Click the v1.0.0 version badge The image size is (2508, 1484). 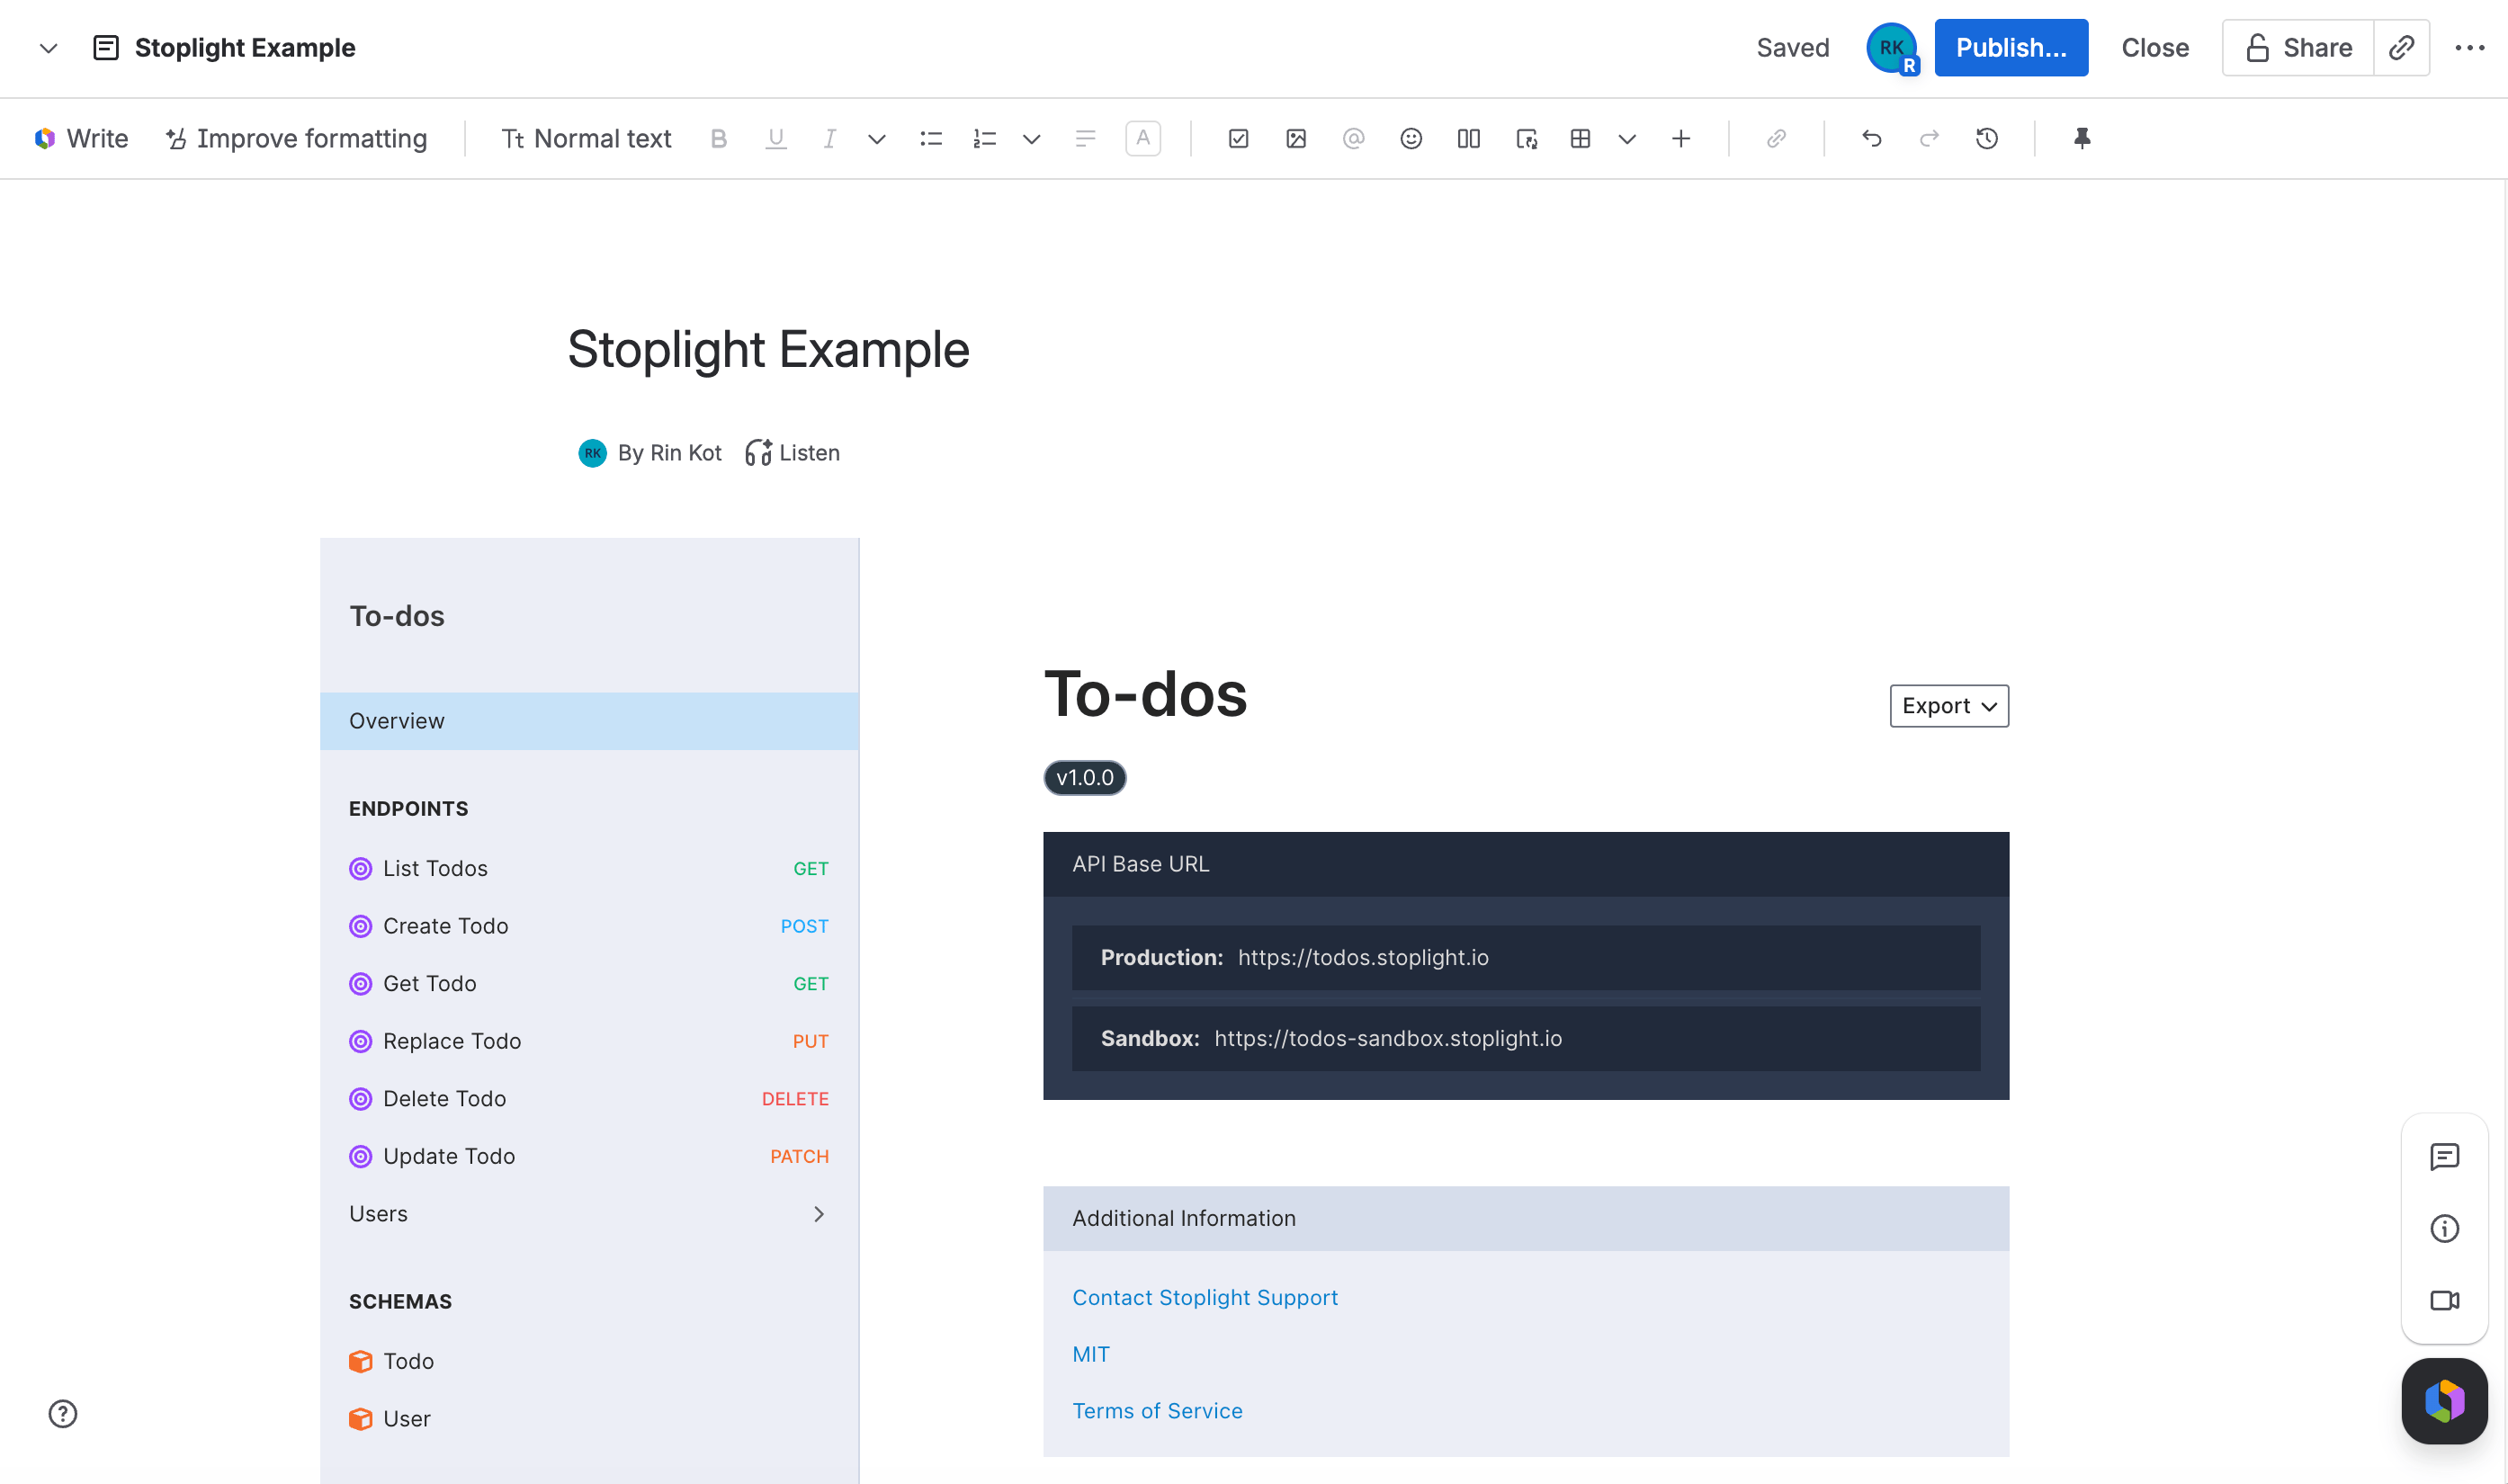click(1085, 778)
